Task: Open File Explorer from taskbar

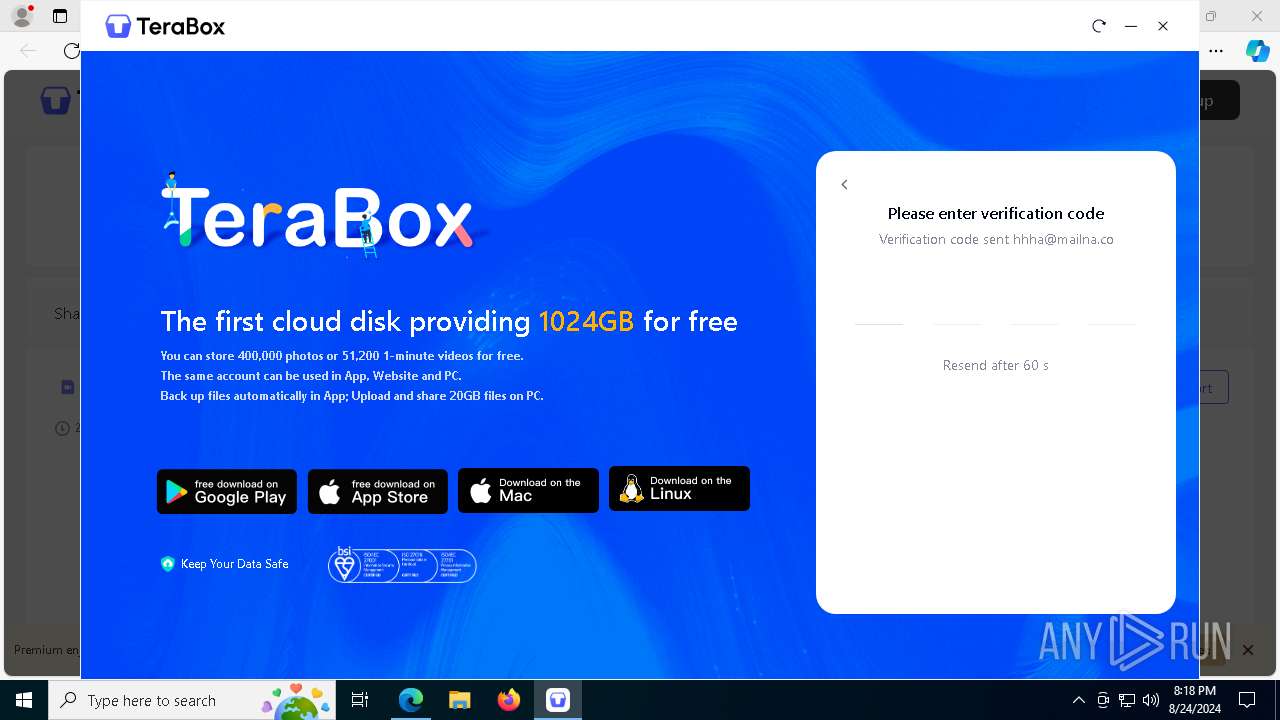Action: [459, 700]
